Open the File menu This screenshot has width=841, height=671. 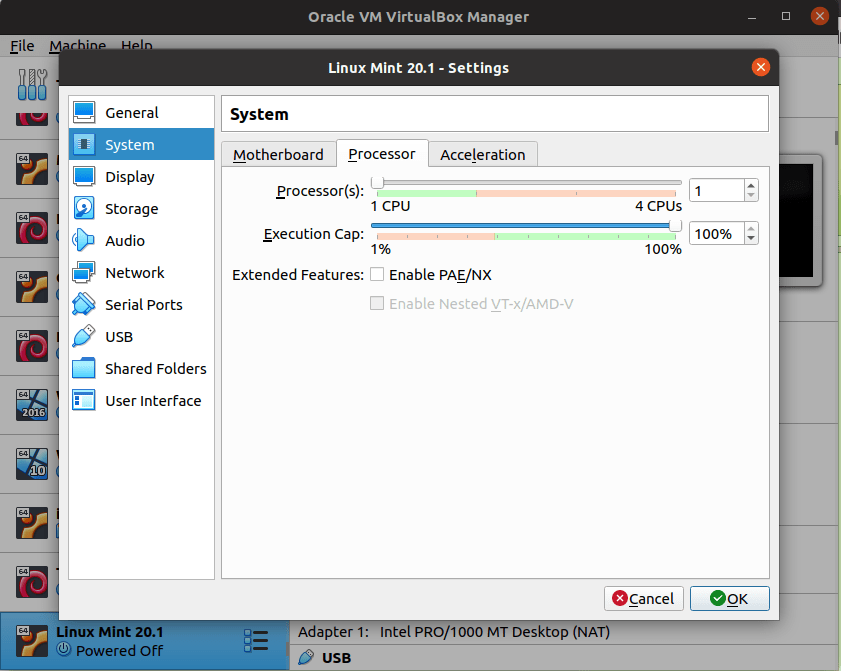[22, 46]
